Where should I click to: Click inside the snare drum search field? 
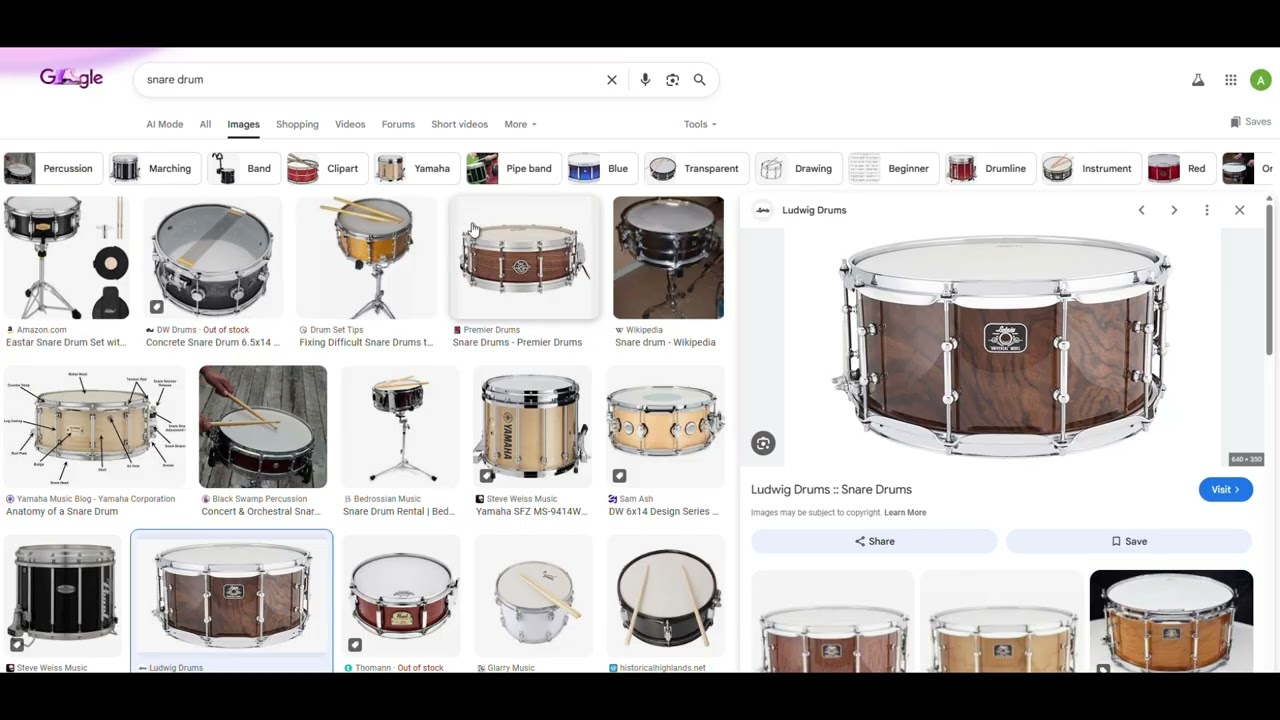click(x=370, y=80)
